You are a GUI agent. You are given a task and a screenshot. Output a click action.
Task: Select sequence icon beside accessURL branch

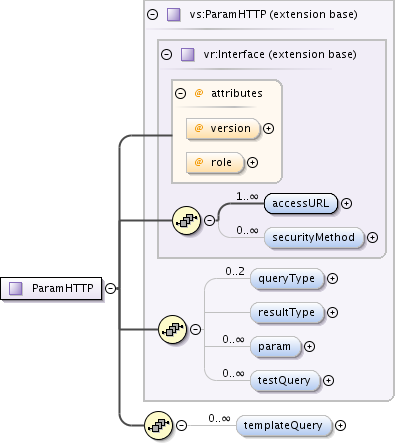[187, 220]
